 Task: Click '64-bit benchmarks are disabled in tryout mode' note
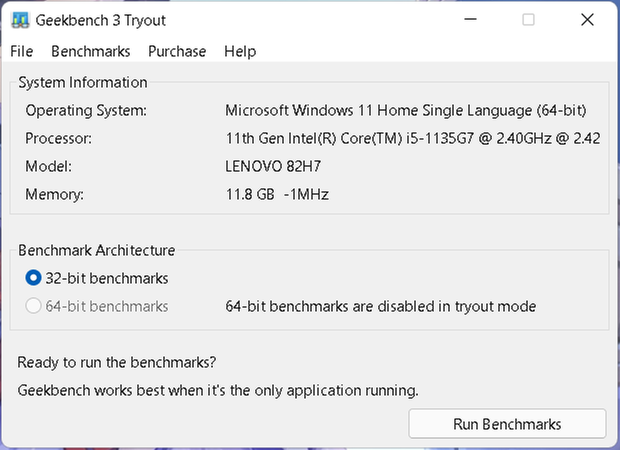[x=381, y=306]
